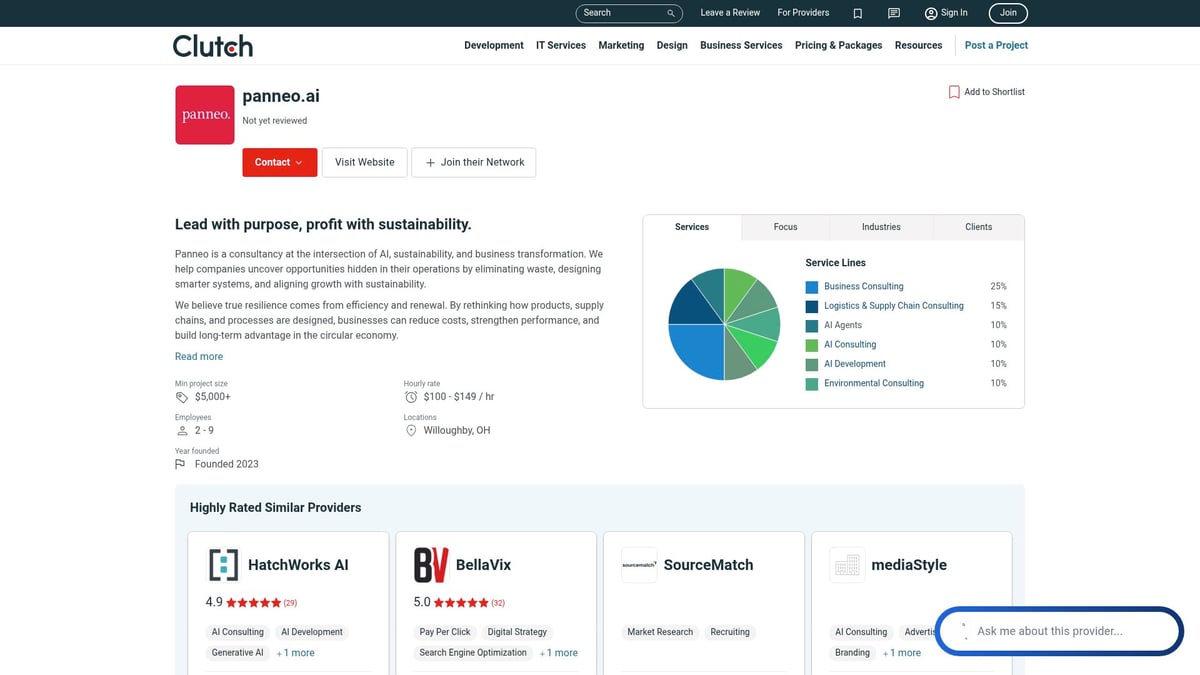This screenshot has width=1200, height=675.
Task: Click Environmental Consulting service link
Action: point(874,384)
